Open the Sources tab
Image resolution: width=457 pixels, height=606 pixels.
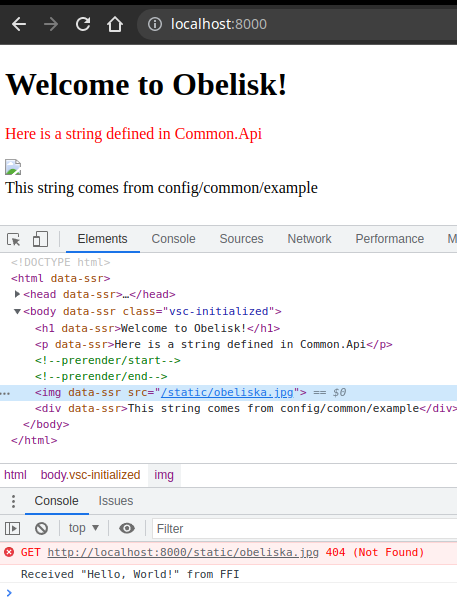[x=242, y=239]
